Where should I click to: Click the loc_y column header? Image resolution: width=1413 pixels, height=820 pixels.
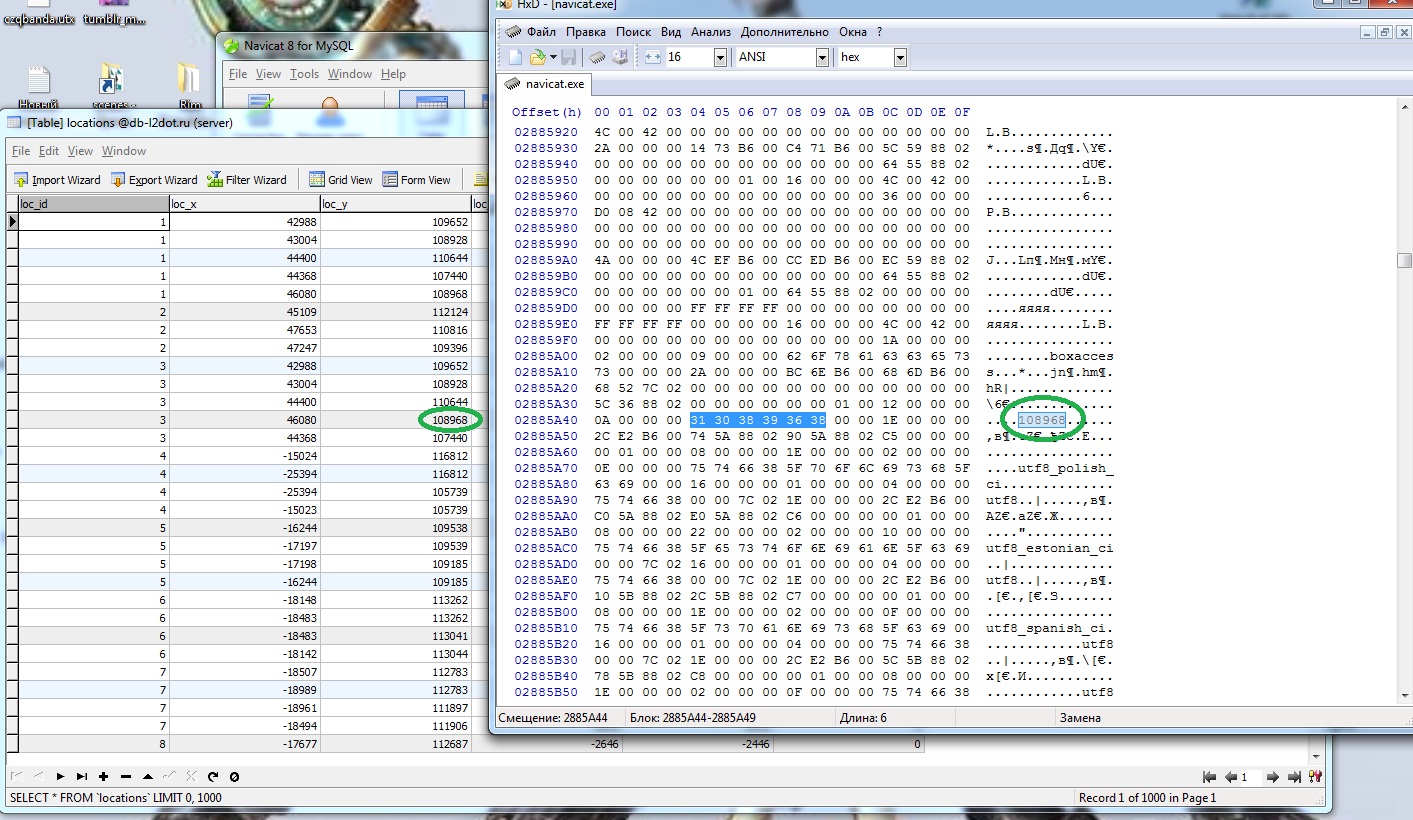395,204
